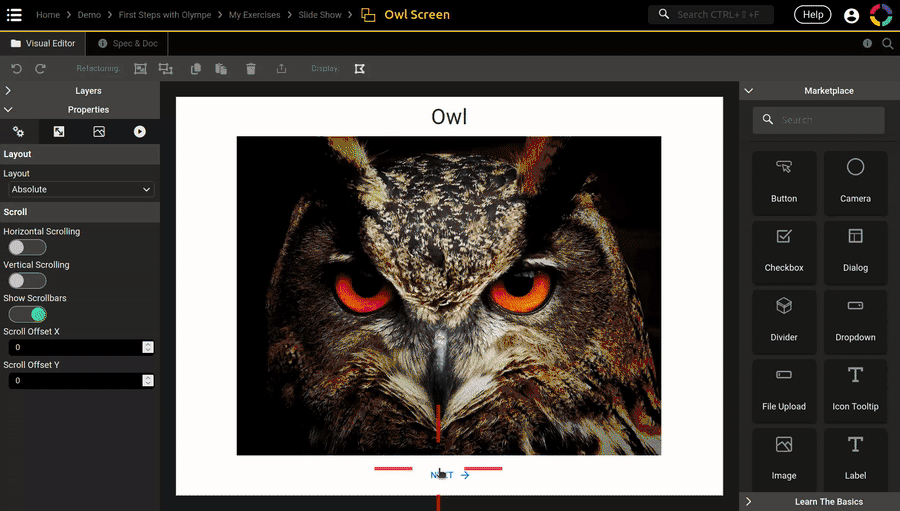The width and height of the screenshot is (900, 511).
Task: Add a Camera component from Marketplace
Action: coord(855,182)
